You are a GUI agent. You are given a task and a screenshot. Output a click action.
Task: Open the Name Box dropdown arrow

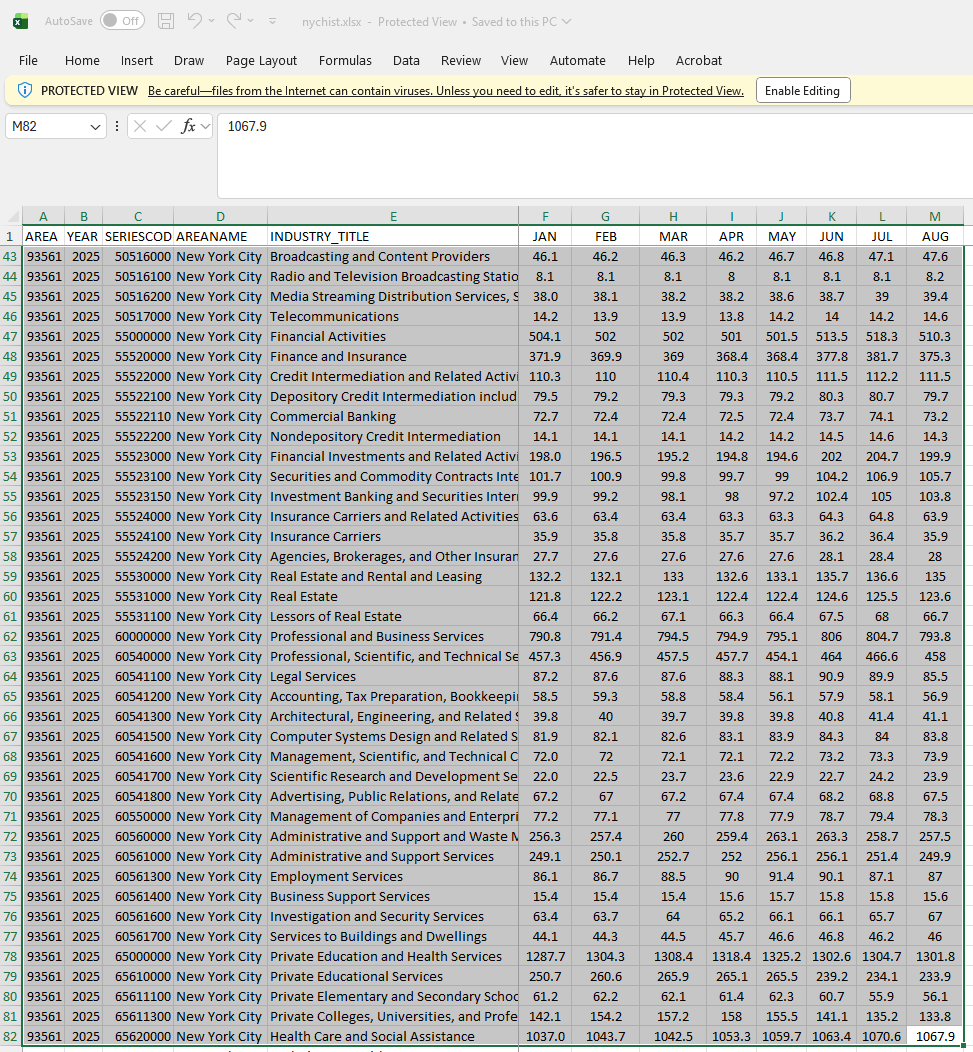point(96,126)
